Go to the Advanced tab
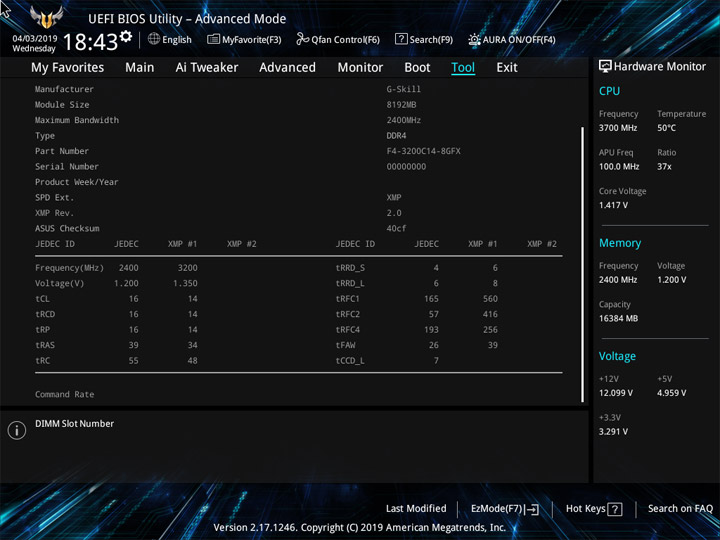720x540 pixels. (287, 68)
